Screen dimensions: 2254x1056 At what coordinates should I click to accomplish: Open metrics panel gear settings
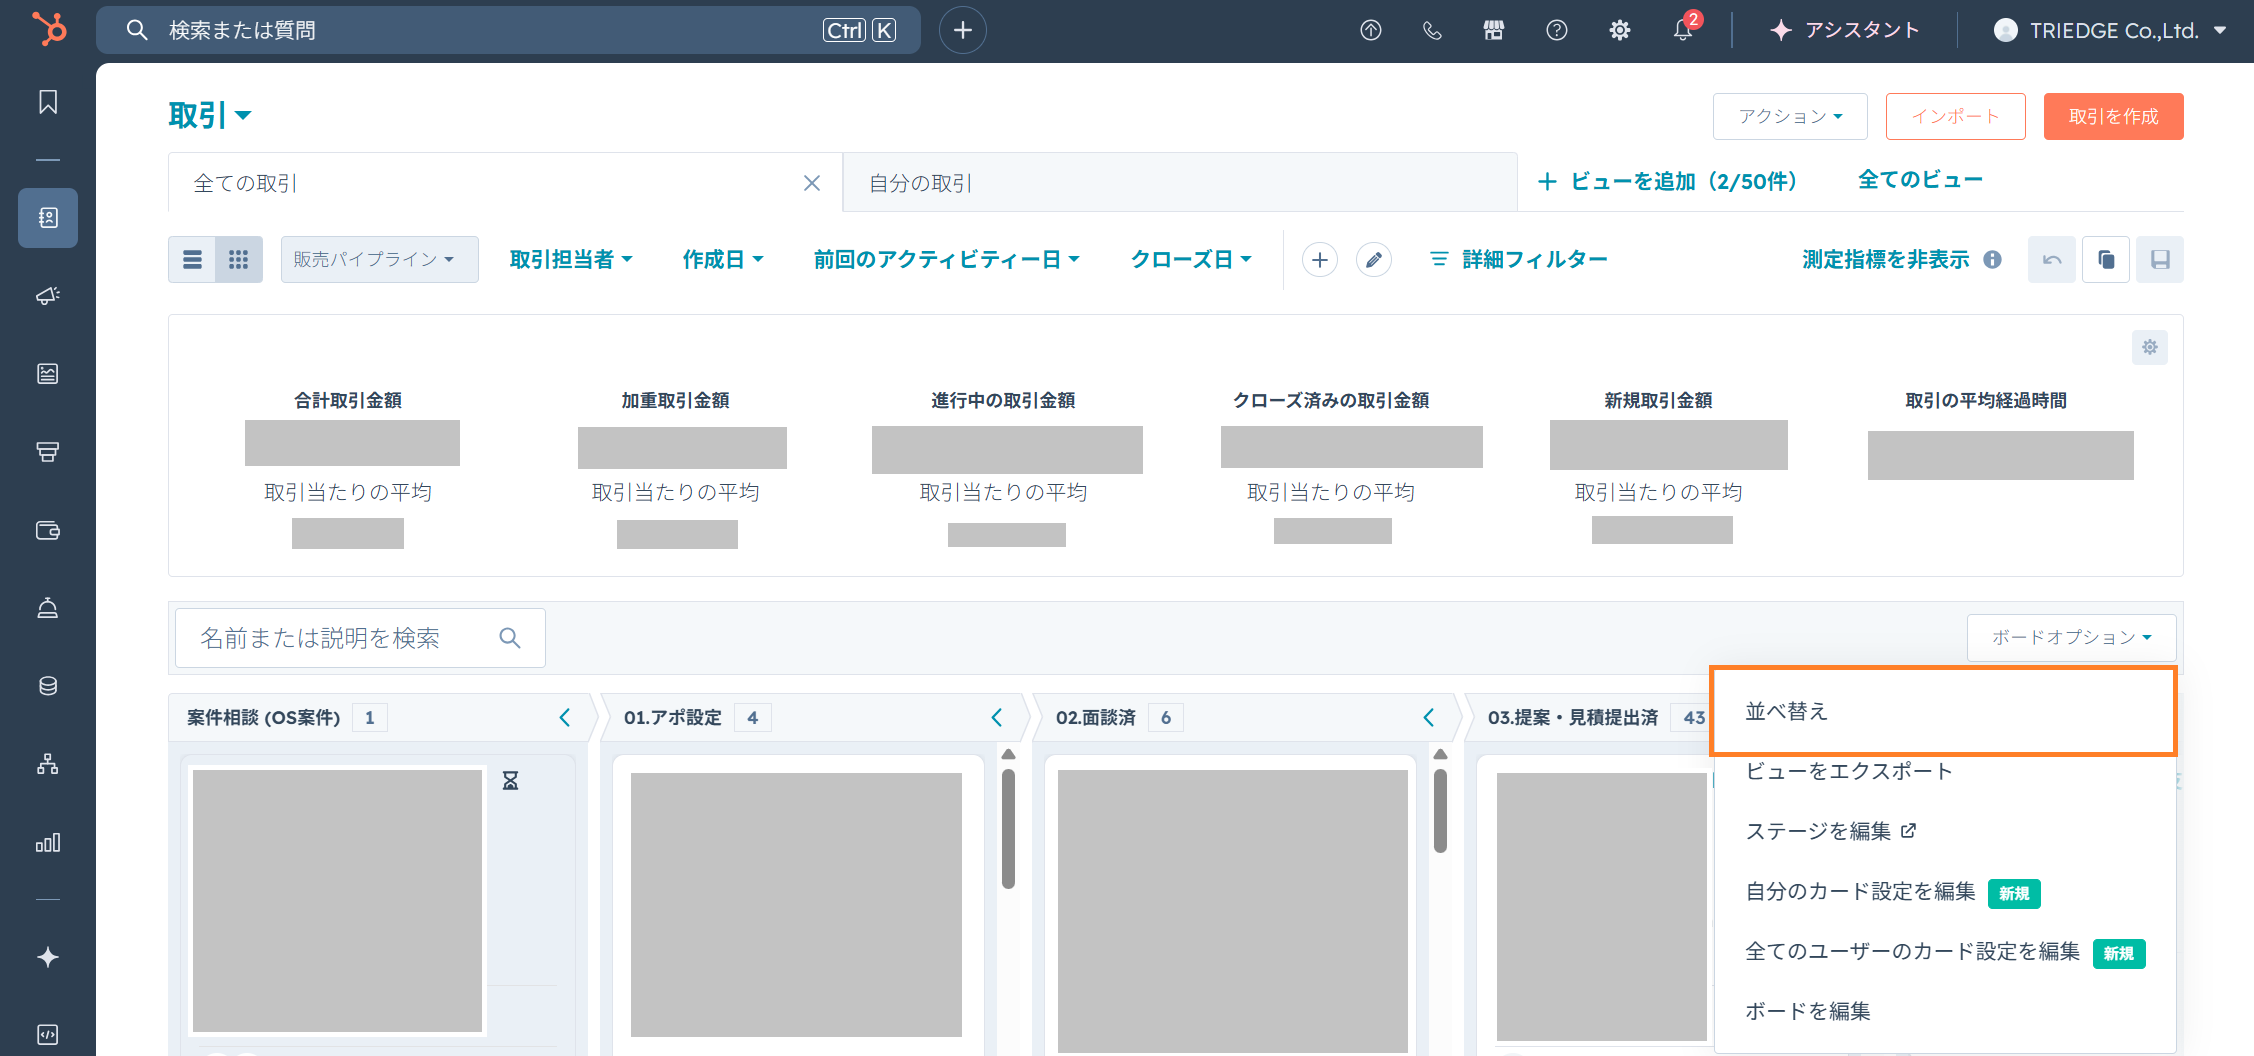click(2150, 347)
